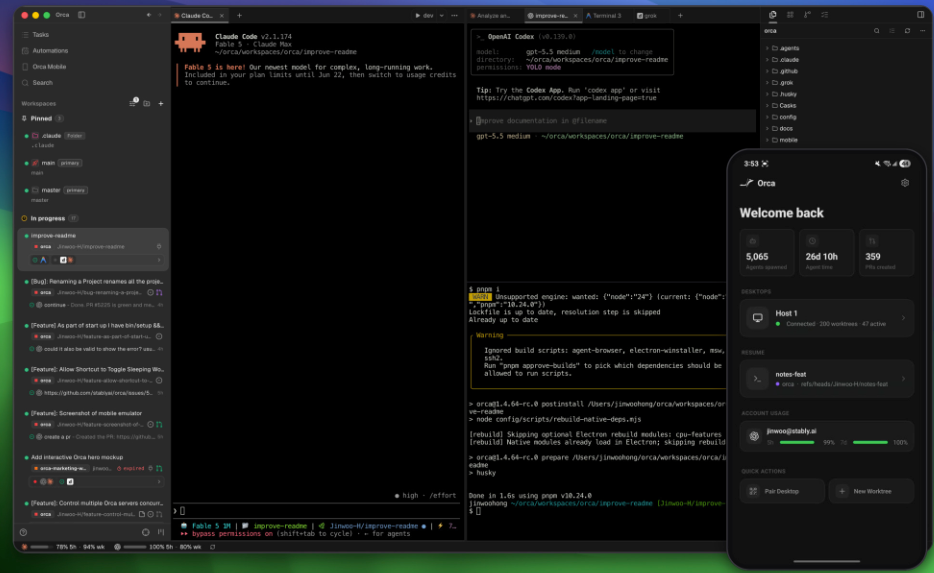Image resolution: width=934 pixels, height=573 pixels.
Task: Open the checks list panel icon
Action: coord(824,15)
